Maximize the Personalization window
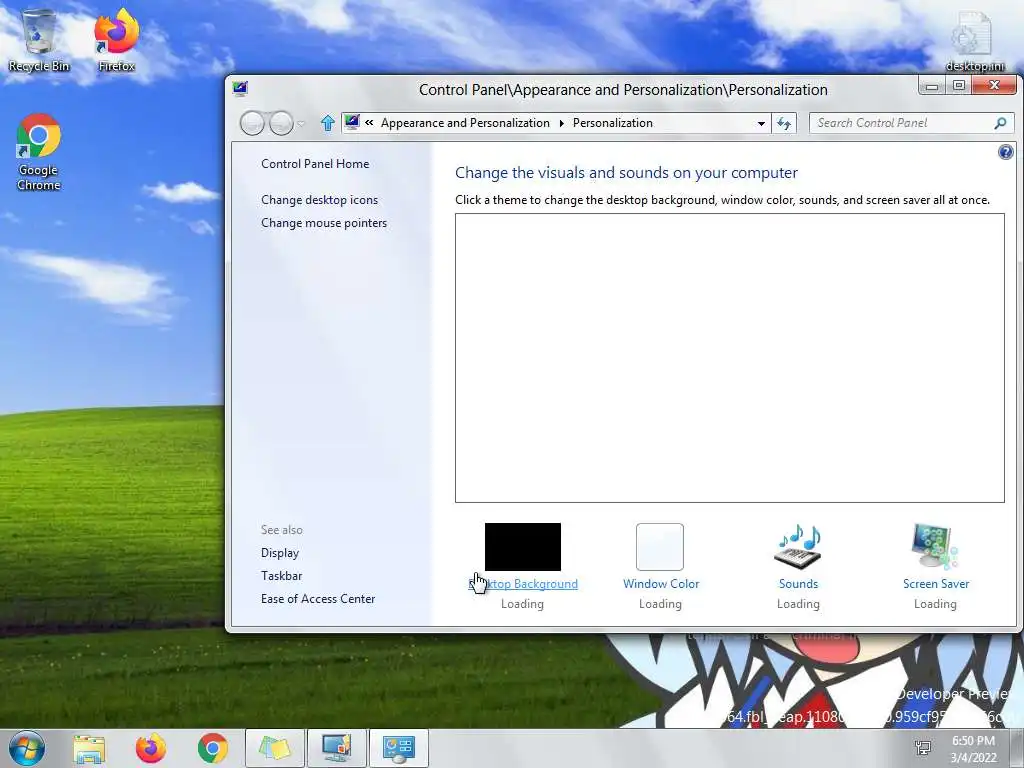Screen dimensions: 1024x768 pyautogui.click(x=959, y=86)
